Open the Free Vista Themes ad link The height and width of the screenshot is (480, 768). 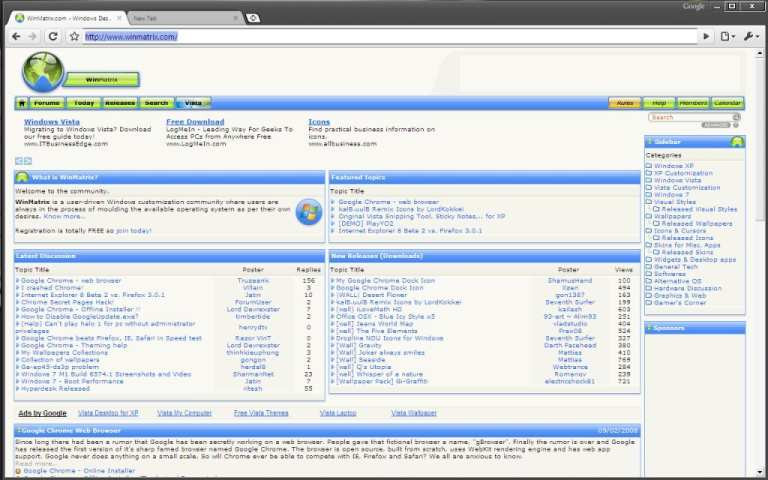click(x=261, y=413)
